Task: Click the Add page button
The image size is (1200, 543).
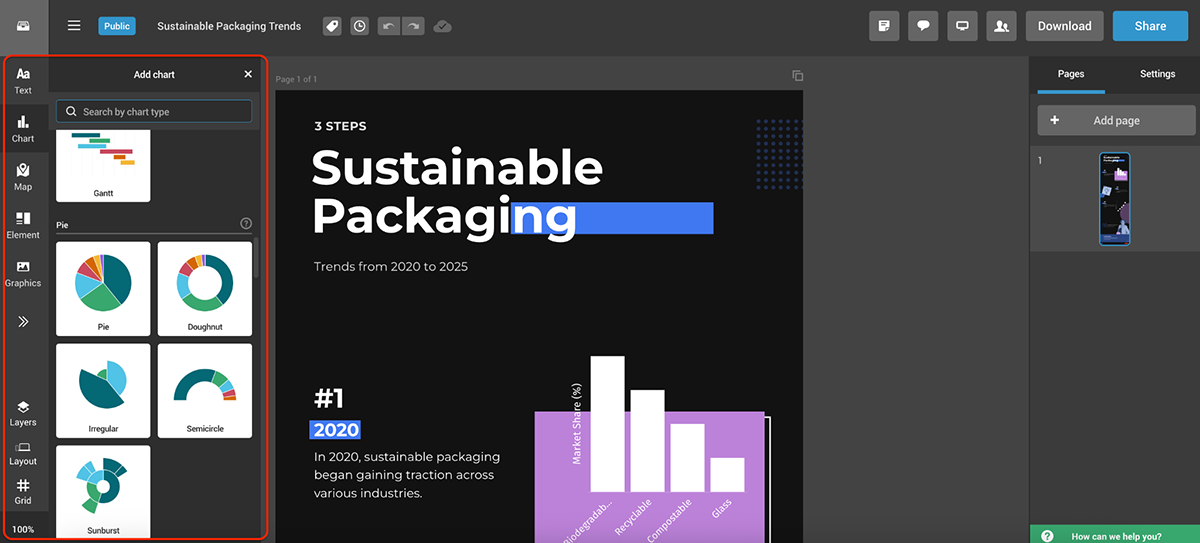Action: [x=1116, y=120]
